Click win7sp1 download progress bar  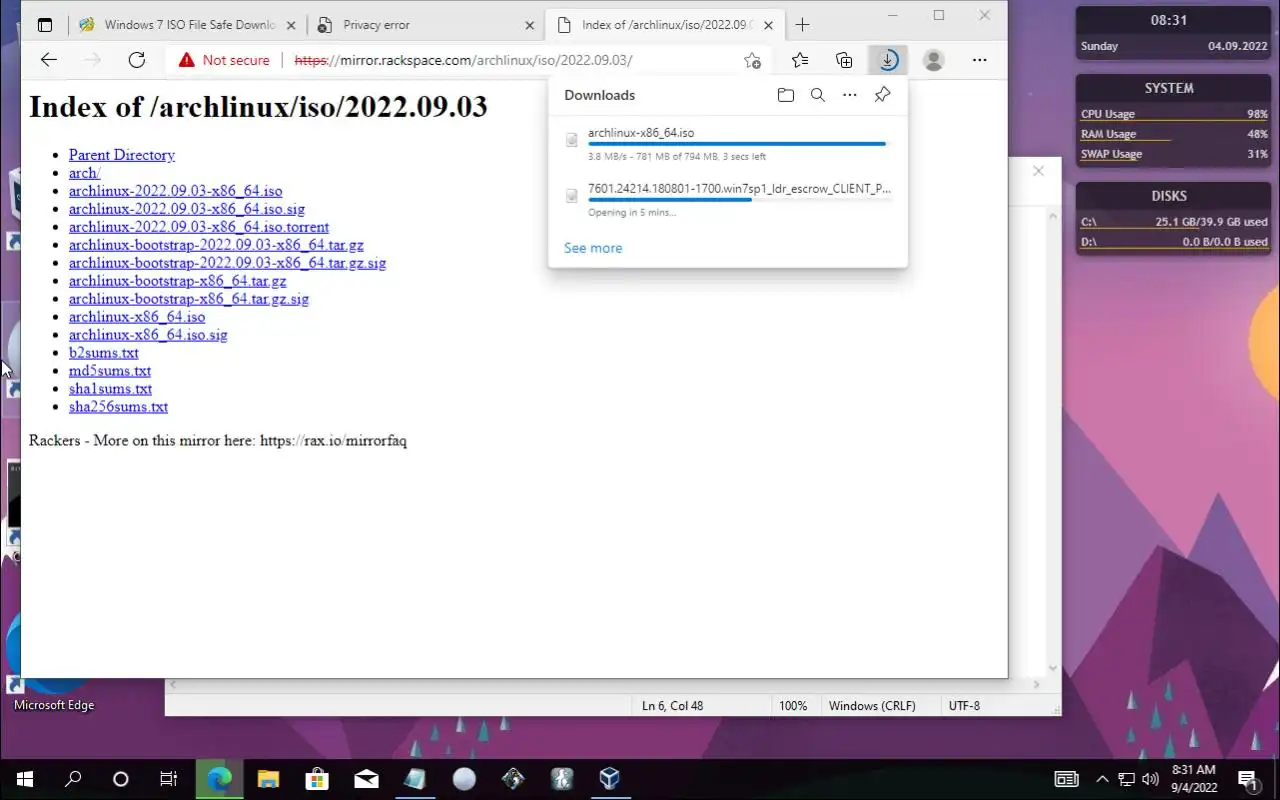tap(739, 200)
